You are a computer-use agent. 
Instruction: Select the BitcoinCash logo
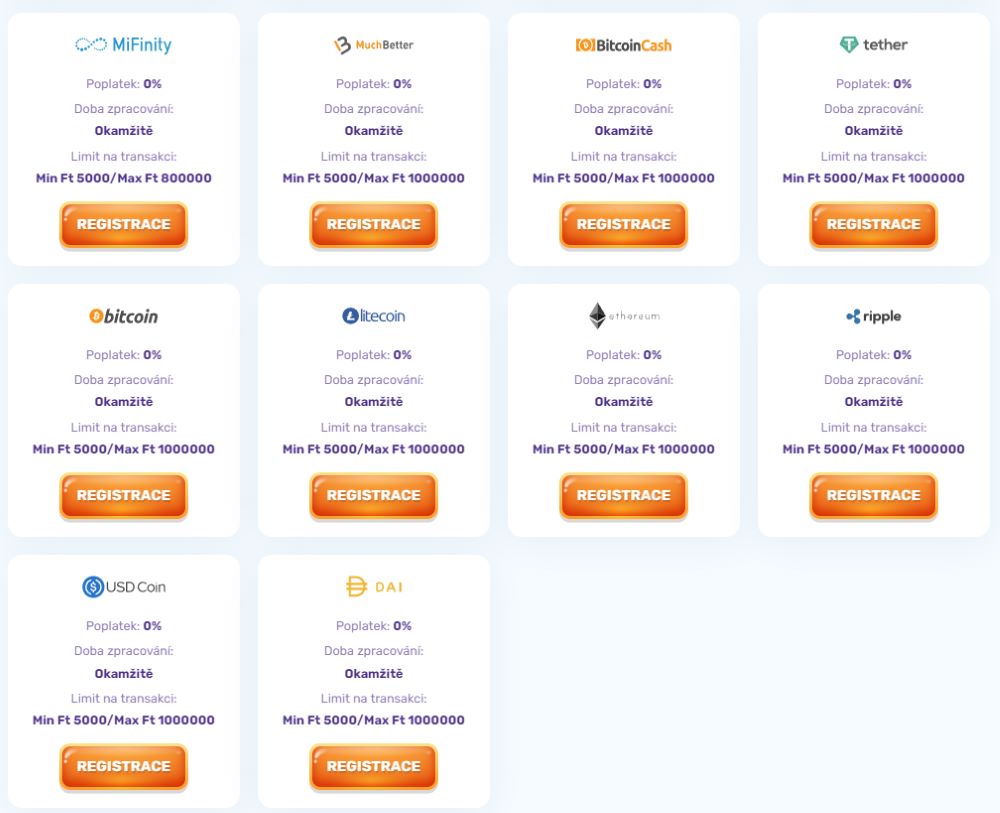click(624, 45)
